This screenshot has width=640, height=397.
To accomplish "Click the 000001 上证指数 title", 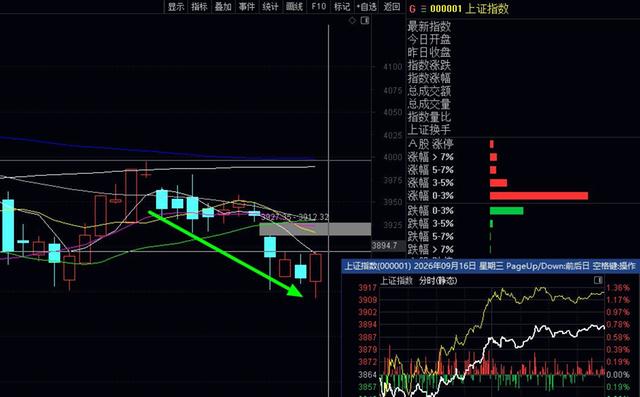I will [469, 9].
